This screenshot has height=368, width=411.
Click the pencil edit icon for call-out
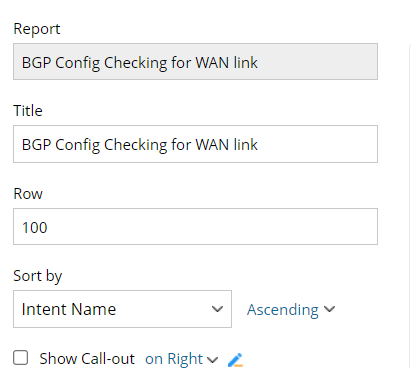tap(235, 360)
